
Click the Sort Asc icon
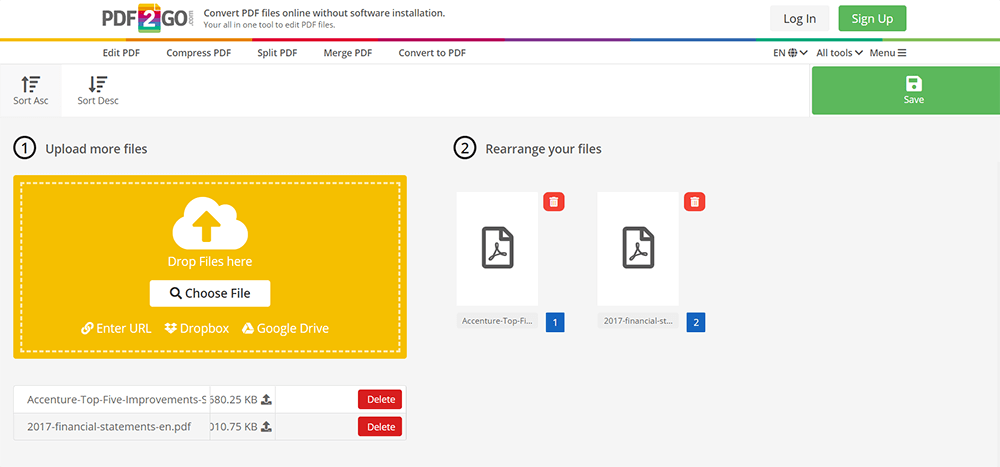[x=31, y=85]
